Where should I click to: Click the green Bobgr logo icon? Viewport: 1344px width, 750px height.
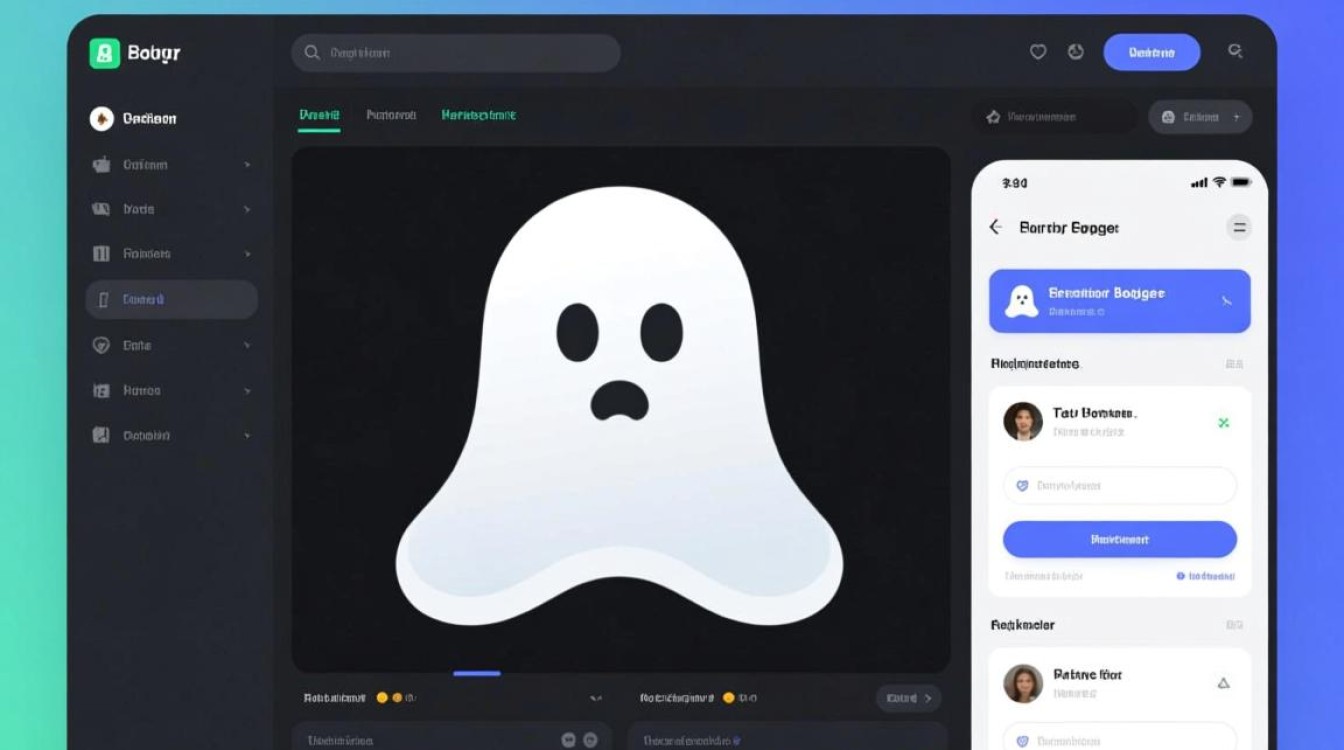[x=104, y=53]
